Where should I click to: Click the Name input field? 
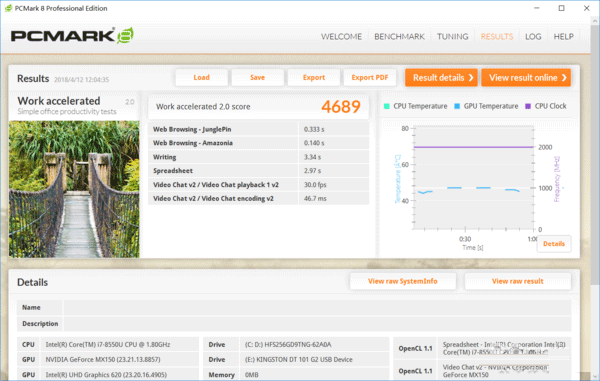[317, 308]
